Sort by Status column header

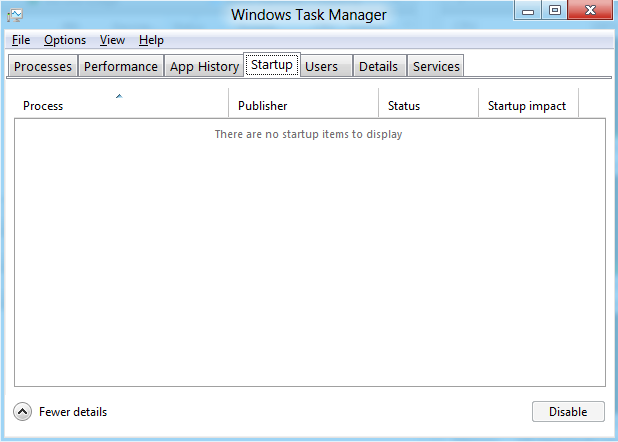428,103
